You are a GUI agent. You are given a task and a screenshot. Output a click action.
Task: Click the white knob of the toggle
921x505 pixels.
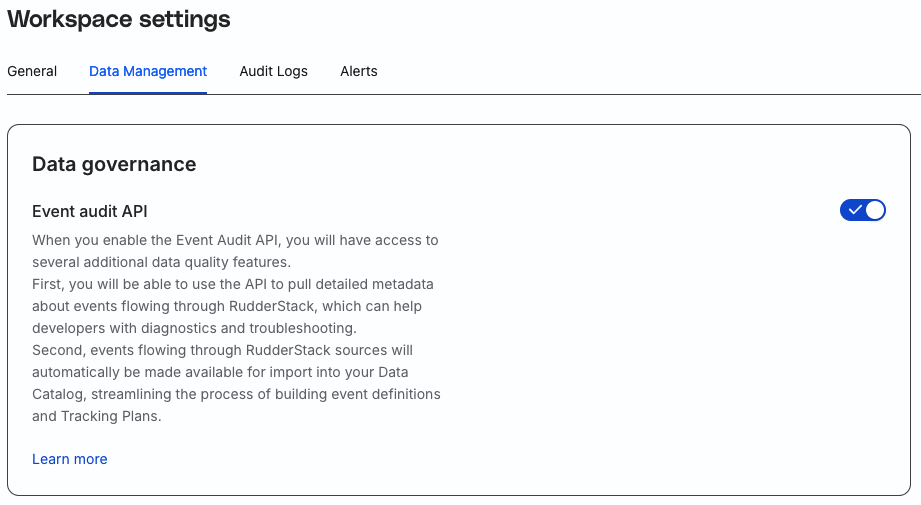click(874, 210)
